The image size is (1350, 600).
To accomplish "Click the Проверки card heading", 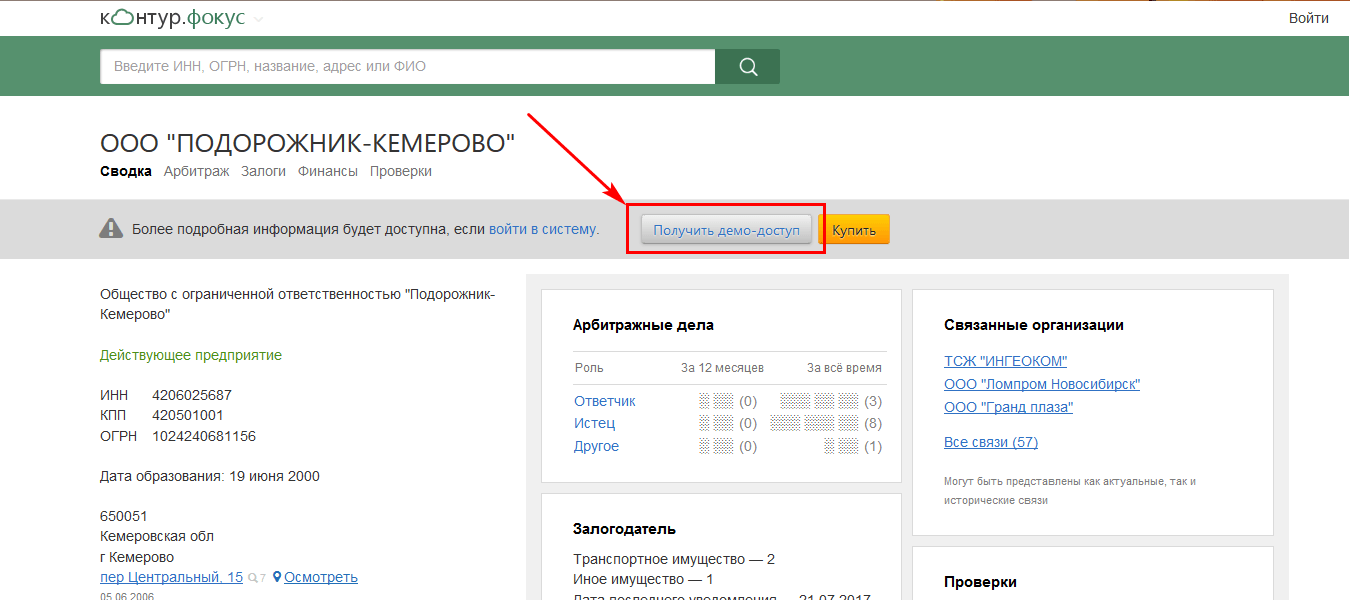I will tap(980, 581).
